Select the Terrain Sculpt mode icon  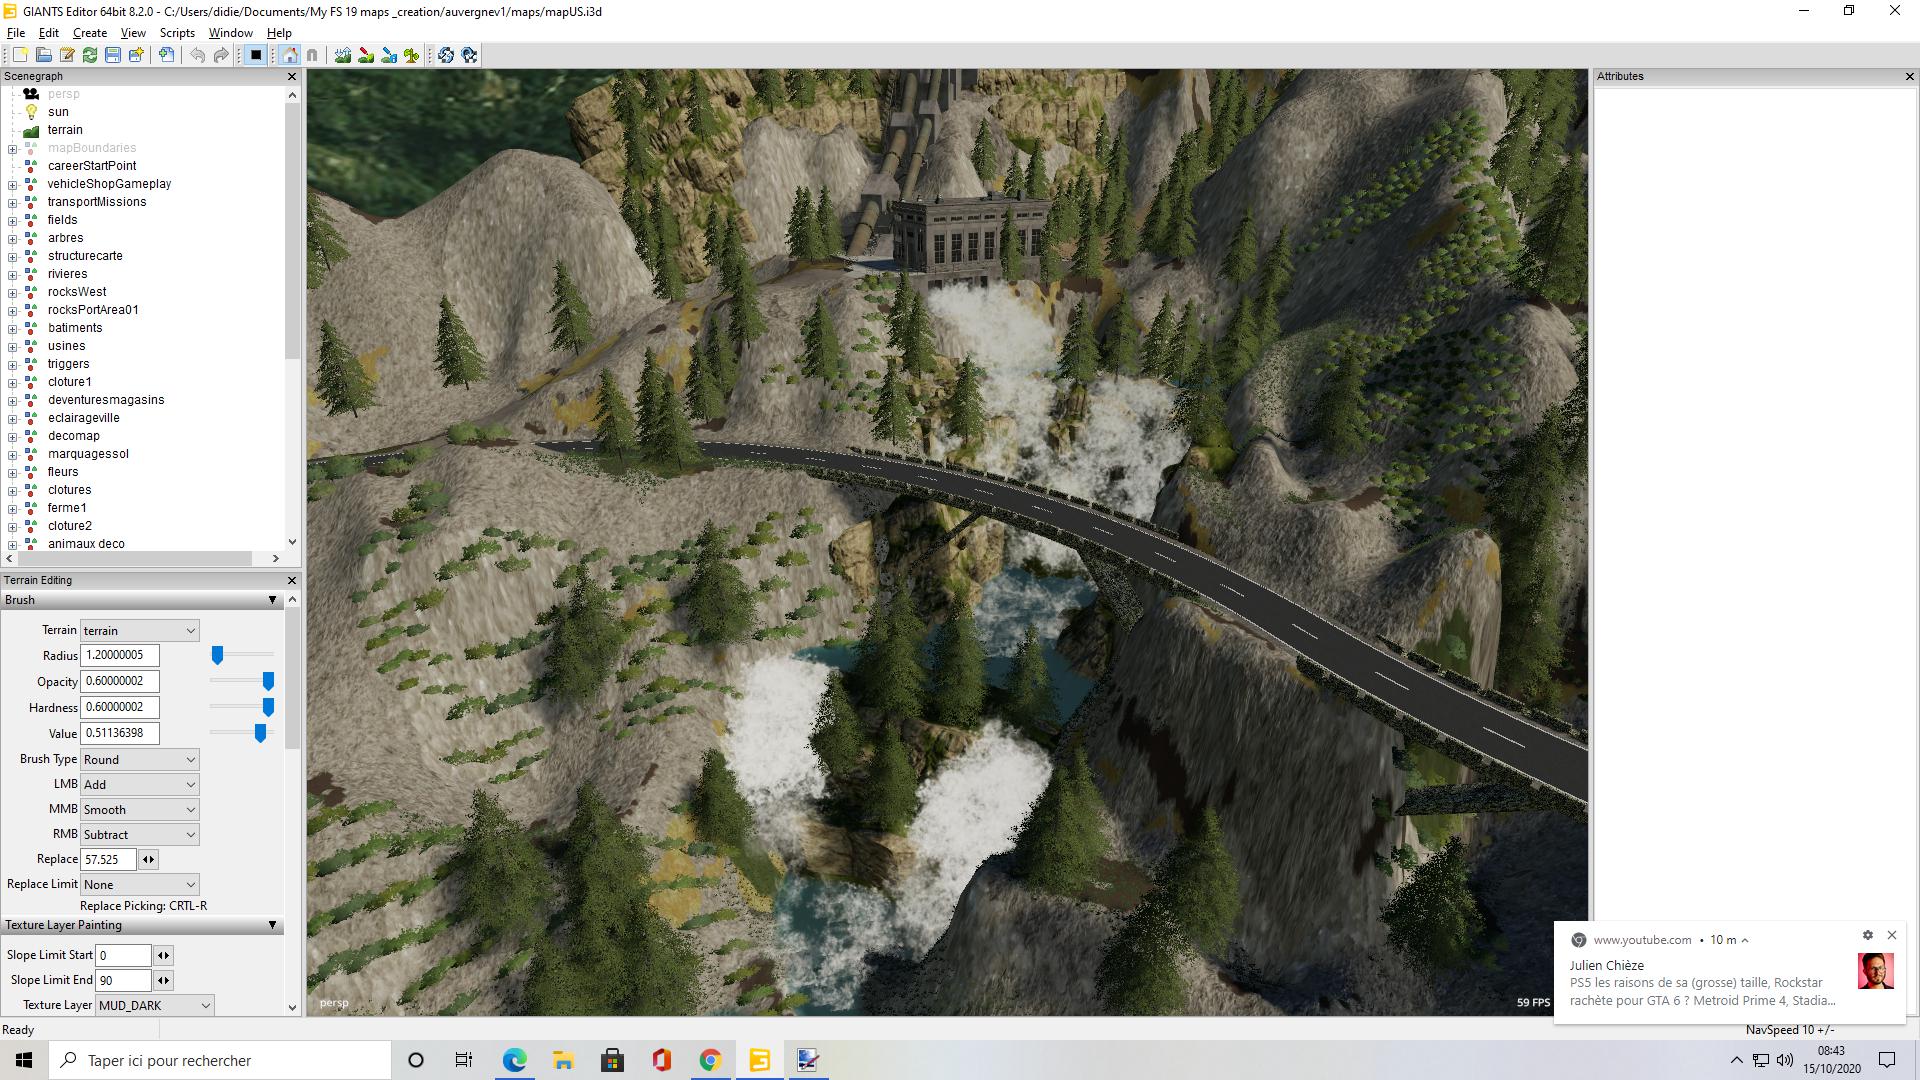tap(343, 55)
